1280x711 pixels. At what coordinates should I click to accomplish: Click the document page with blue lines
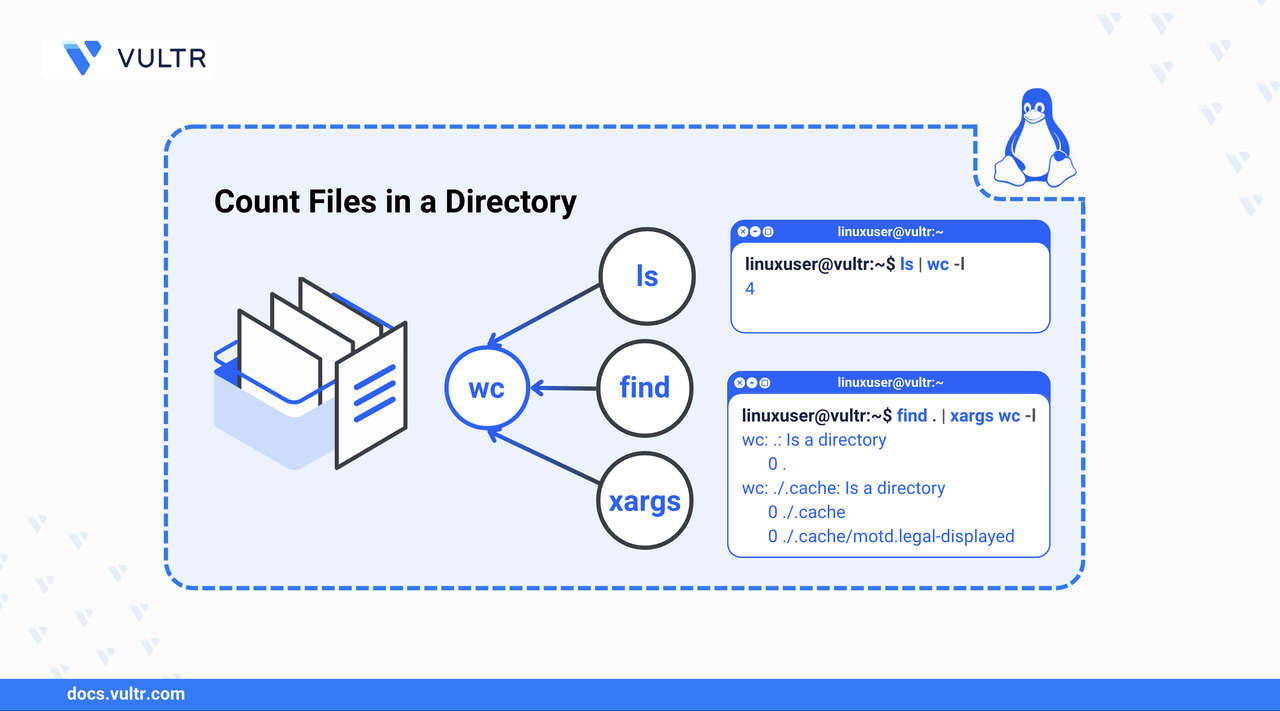[x=372, y=394]
